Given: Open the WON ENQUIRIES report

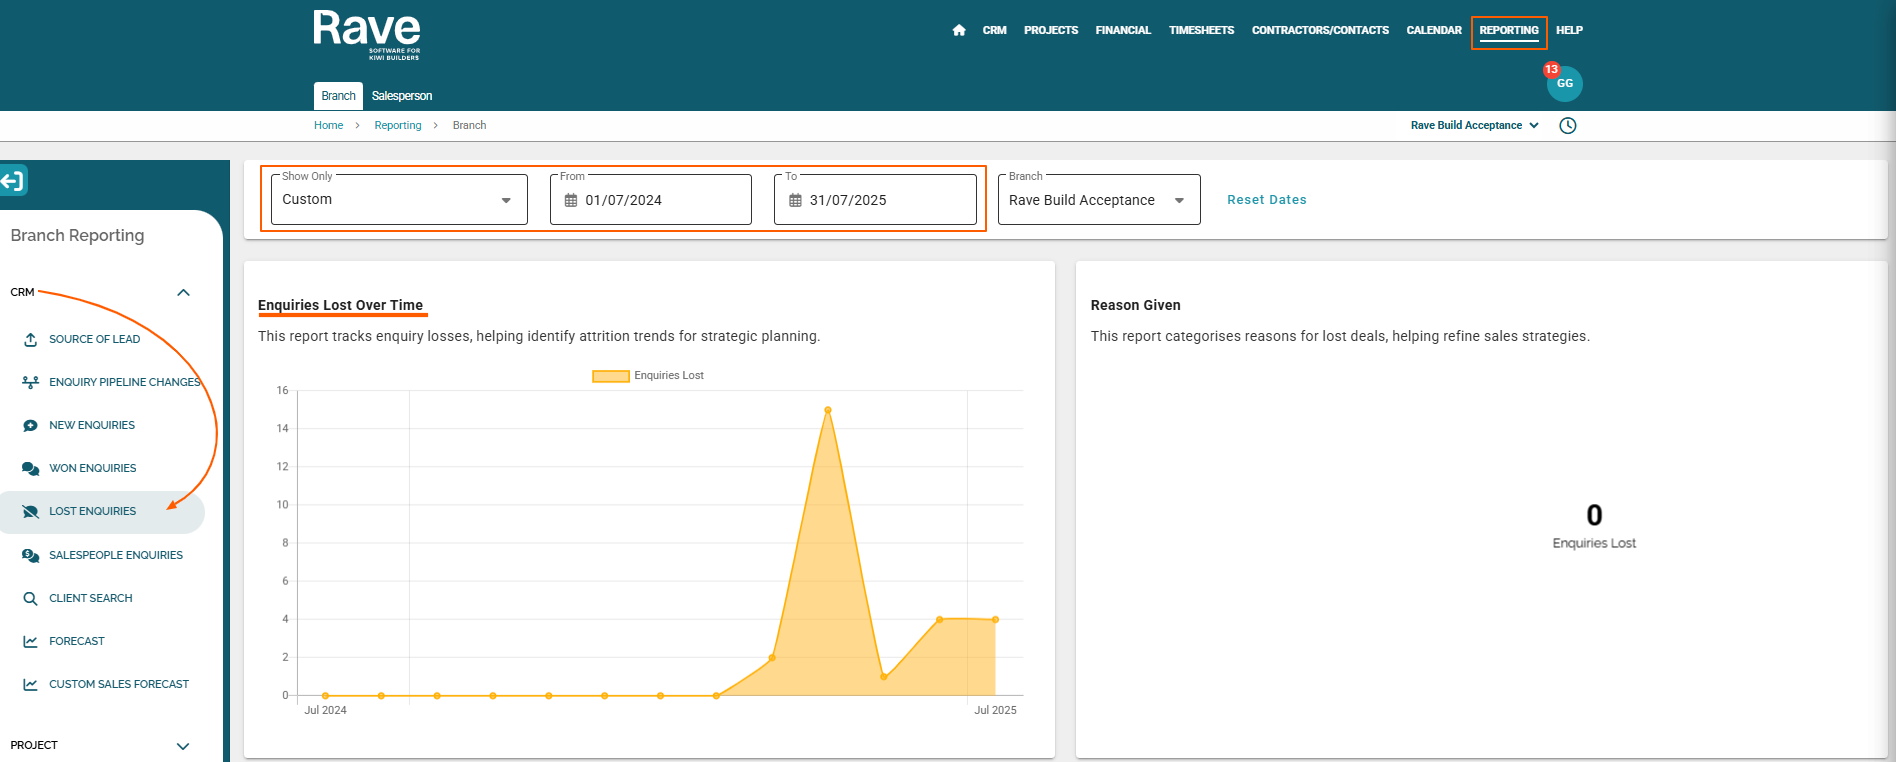Looking at the screenshot, I should click(93, 469).
